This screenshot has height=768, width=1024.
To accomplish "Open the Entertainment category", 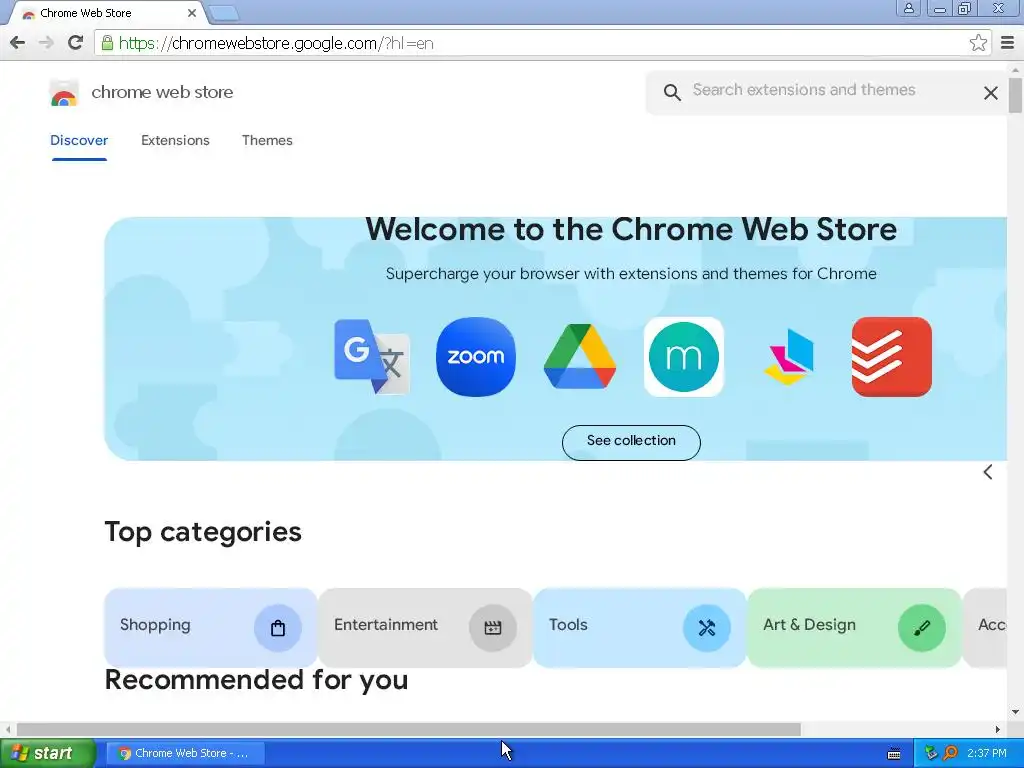I will [425, 628].
